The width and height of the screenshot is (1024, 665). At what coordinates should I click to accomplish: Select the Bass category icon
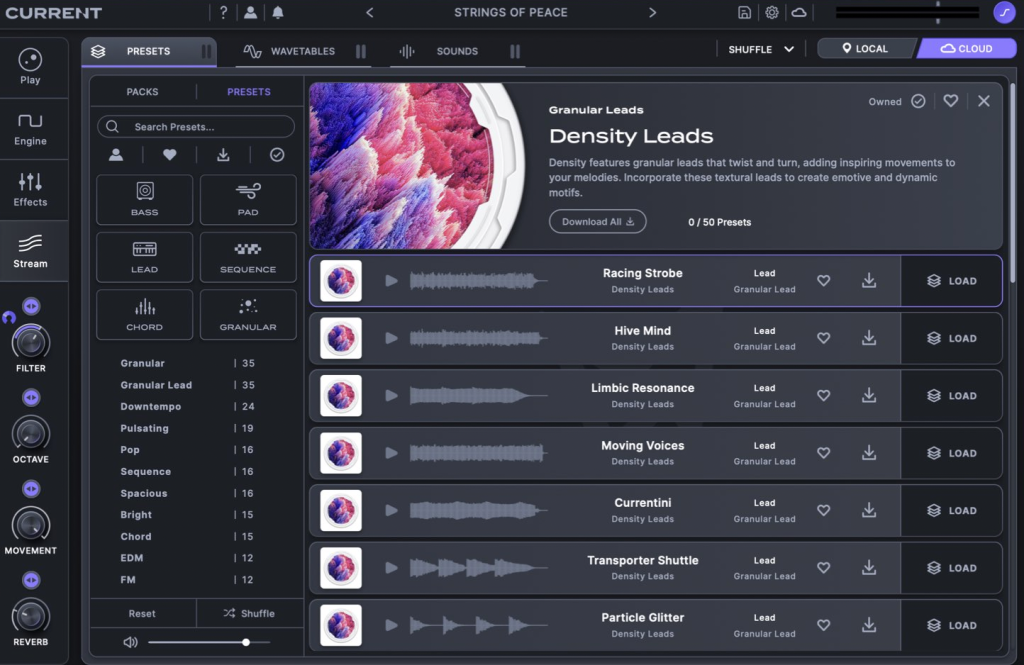click(x=145, y=199)
